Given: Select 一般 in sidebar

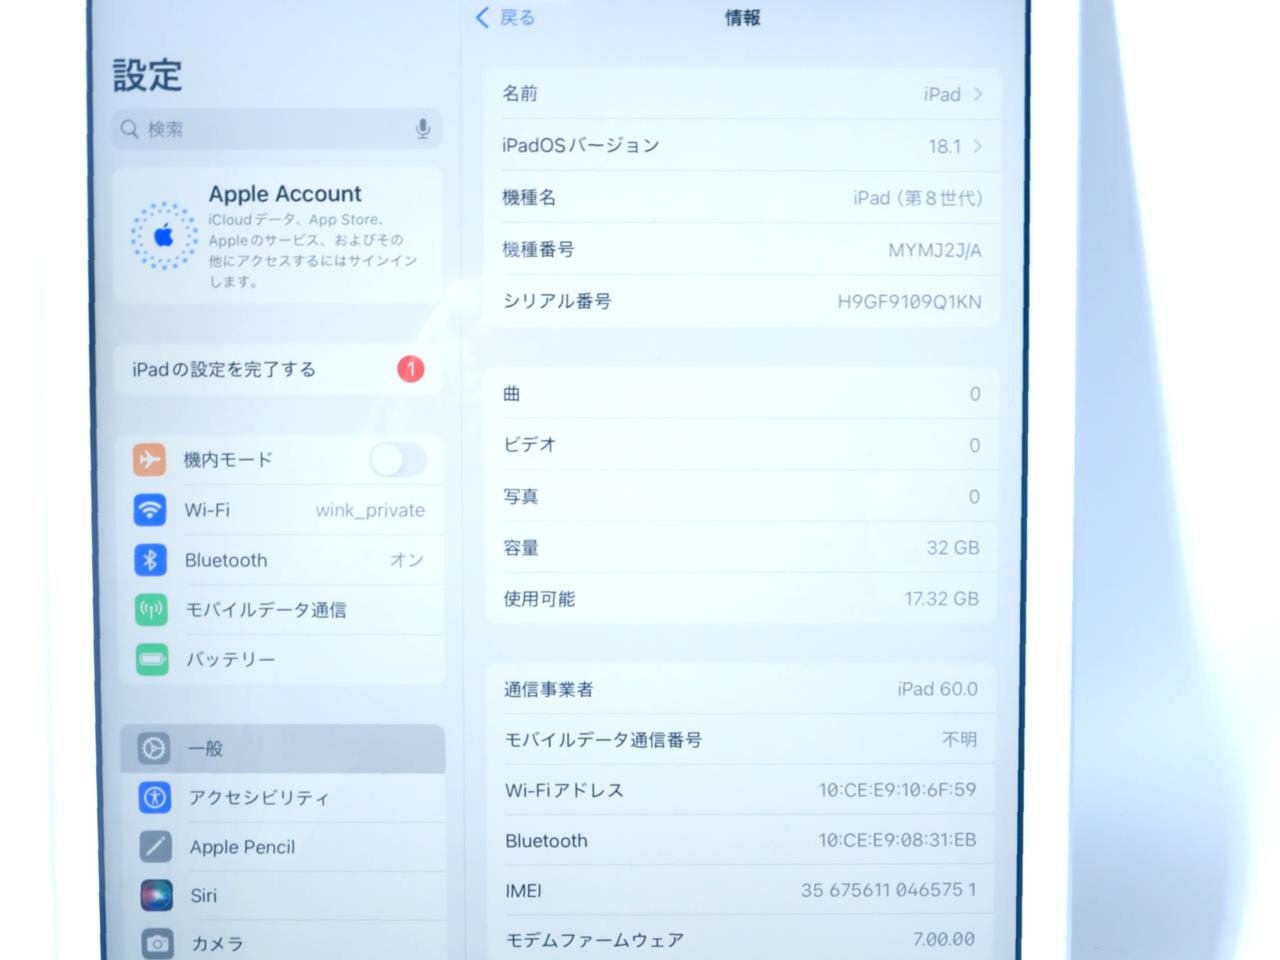Looking at the screenshot, I should click(x=283, y=748).
